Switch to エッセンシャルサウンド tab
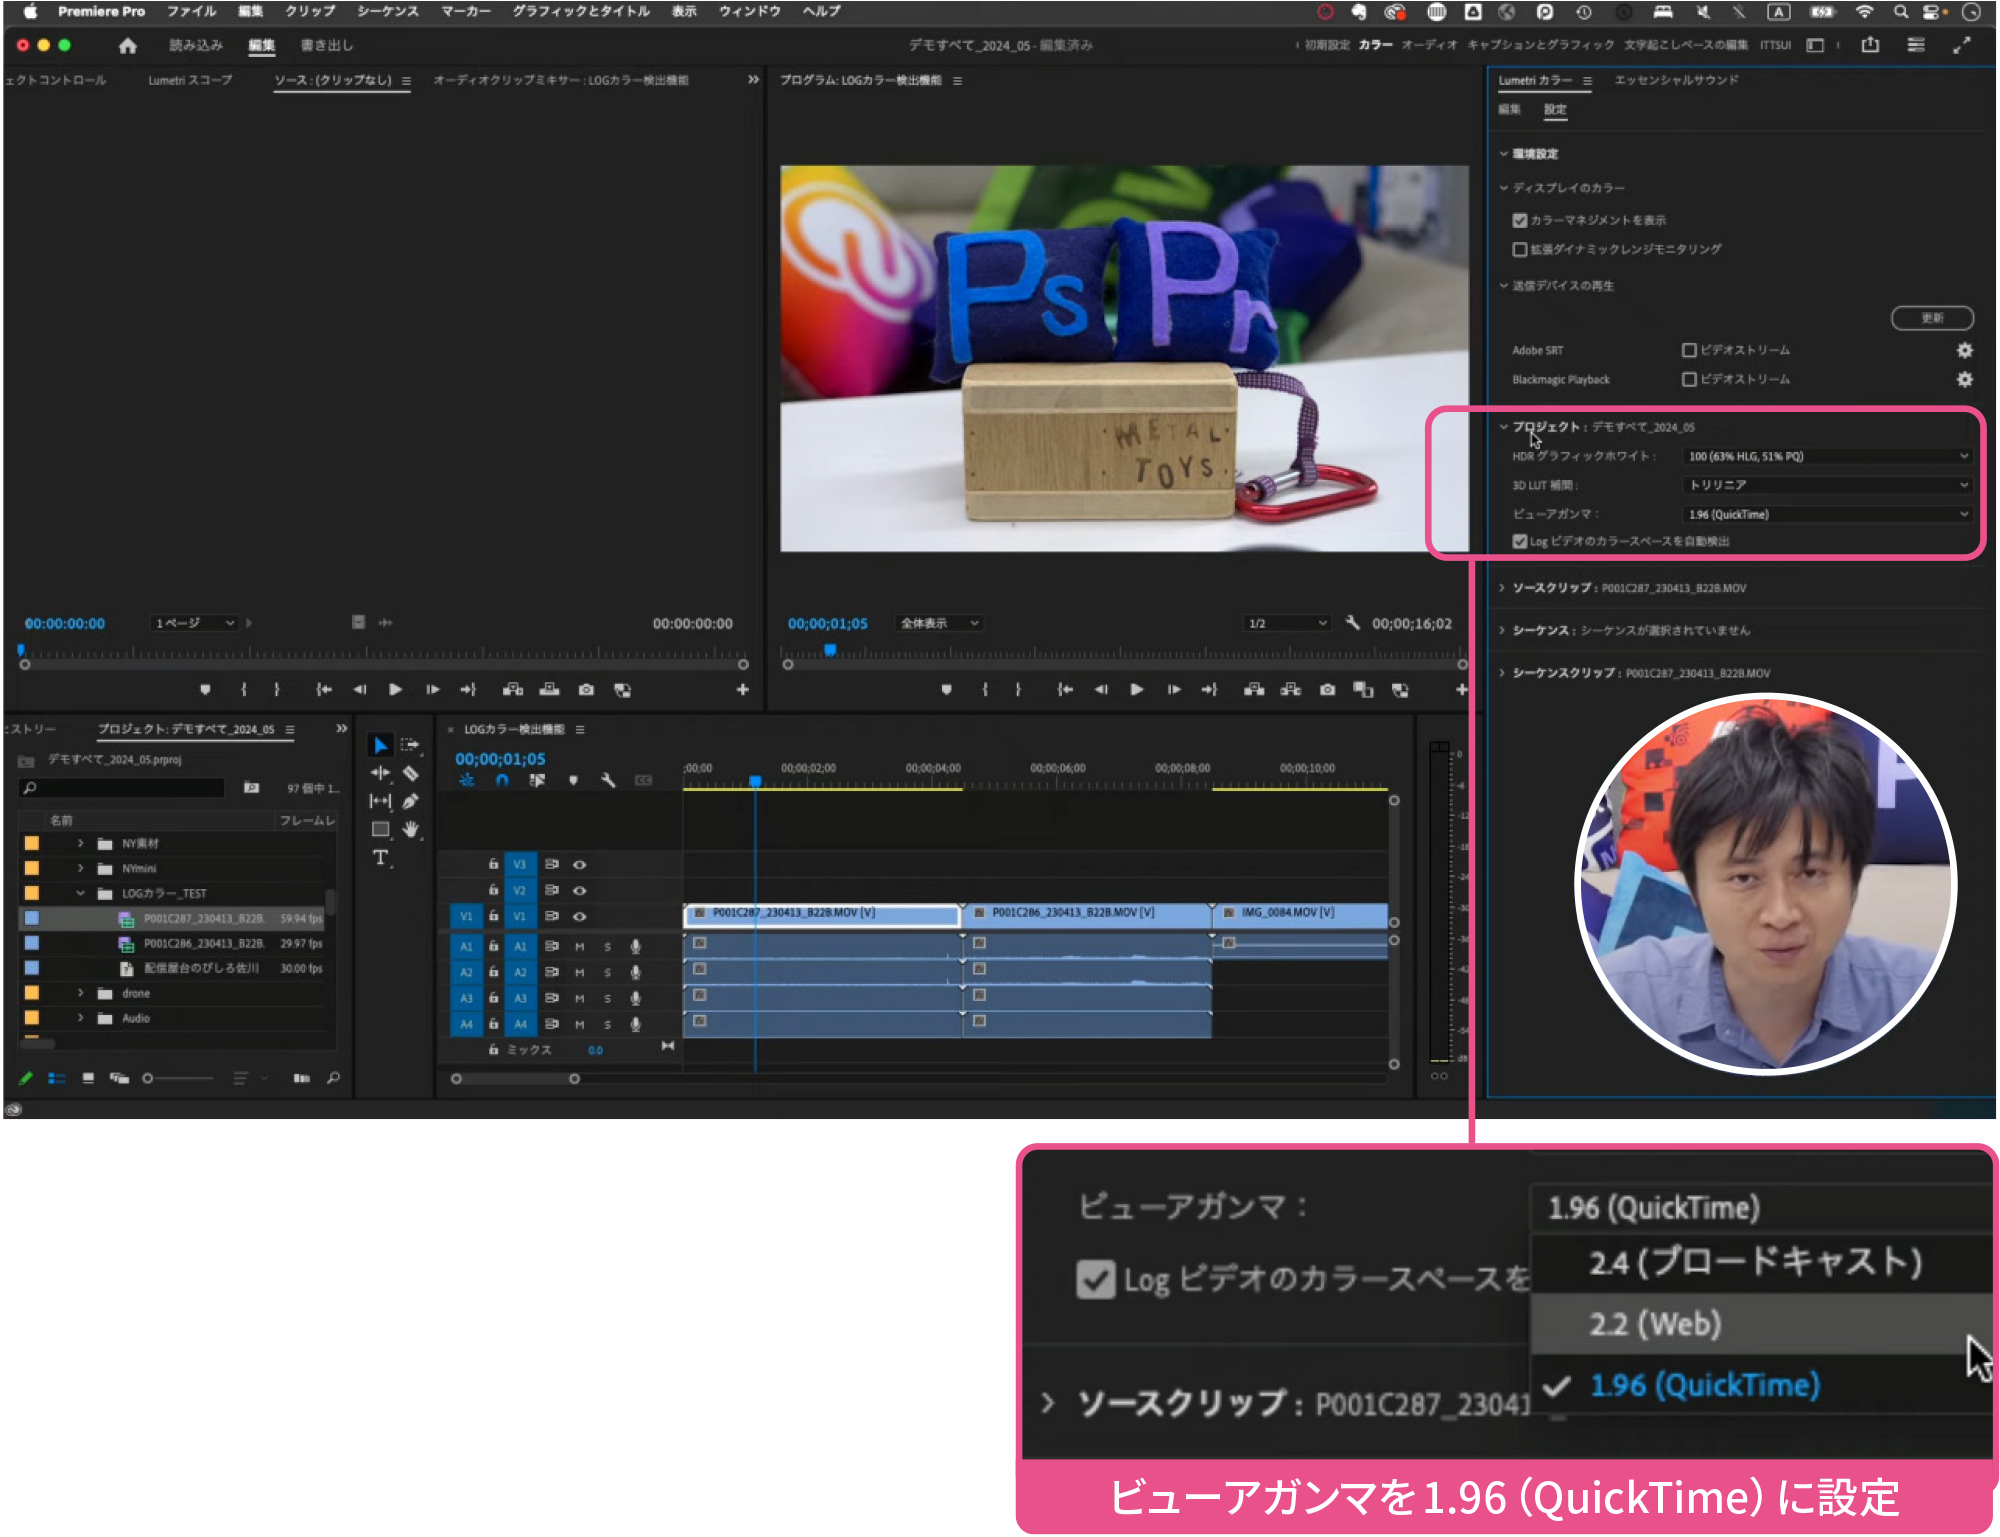The height and width of the screenshot is (1537, 2000). (1676, 80)
